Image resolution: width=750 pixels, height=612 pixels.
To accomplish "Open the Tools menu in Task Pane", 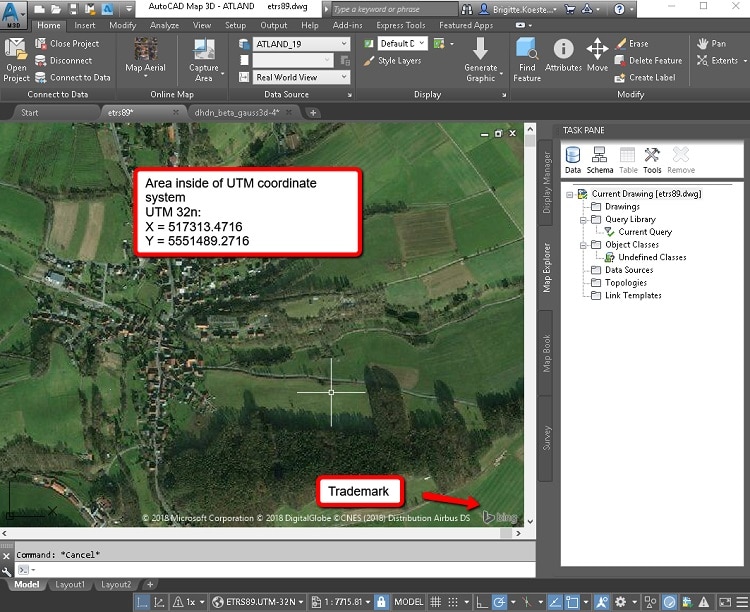I will coord(652,160).
